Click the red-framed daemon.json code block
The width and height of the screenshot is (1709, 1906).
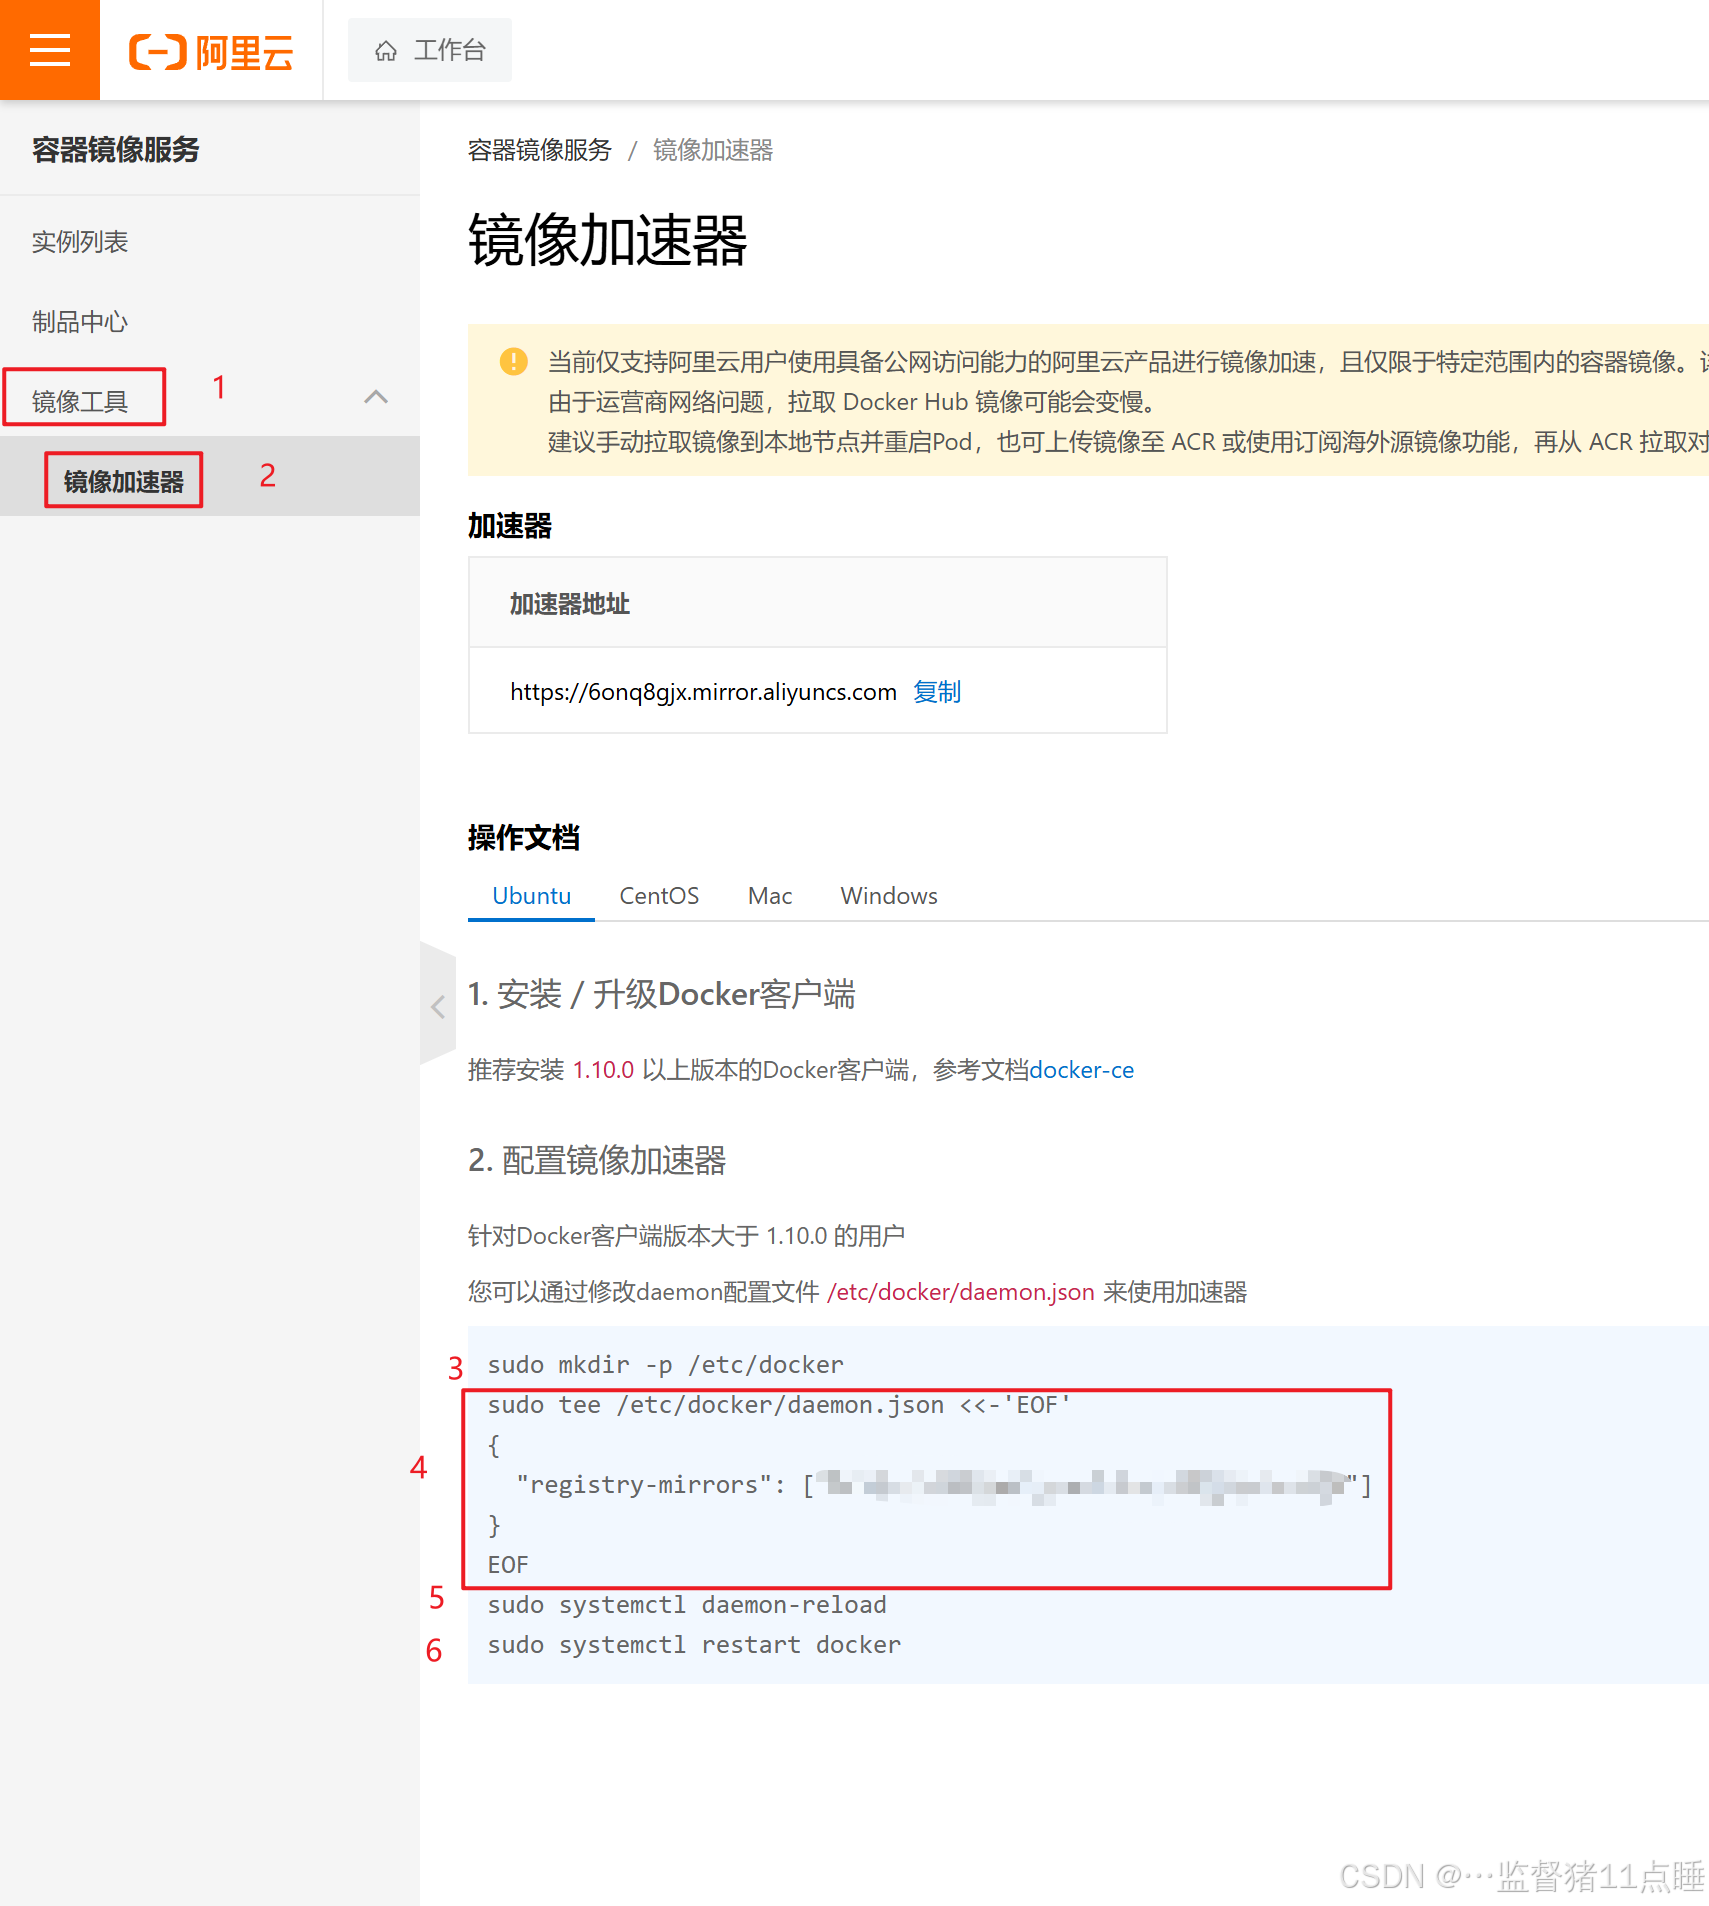(x=925, y=1485)
